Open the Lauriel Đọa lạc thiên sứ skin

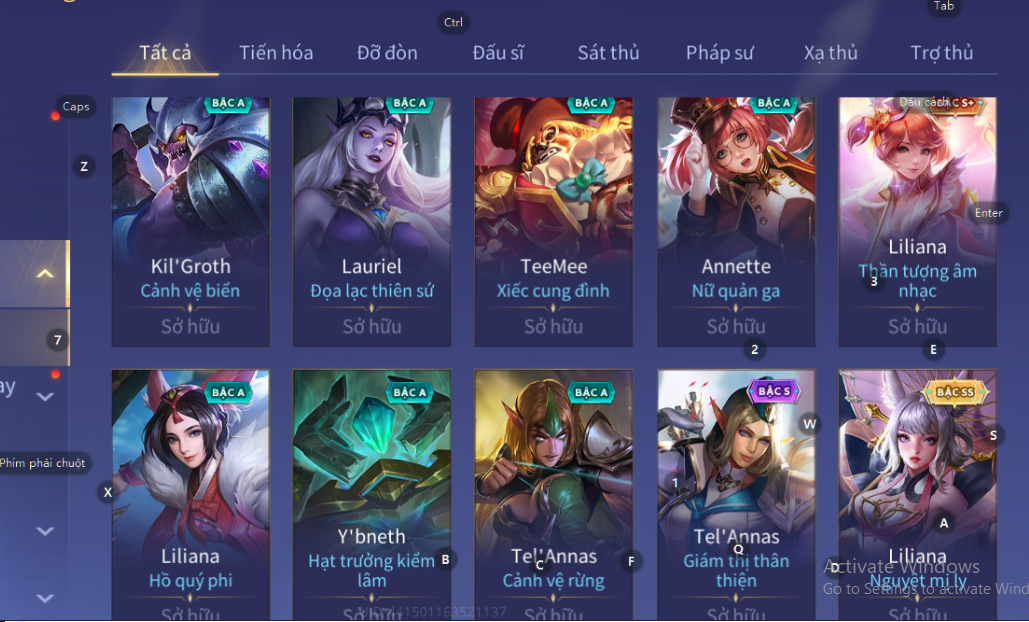(371, 222)
